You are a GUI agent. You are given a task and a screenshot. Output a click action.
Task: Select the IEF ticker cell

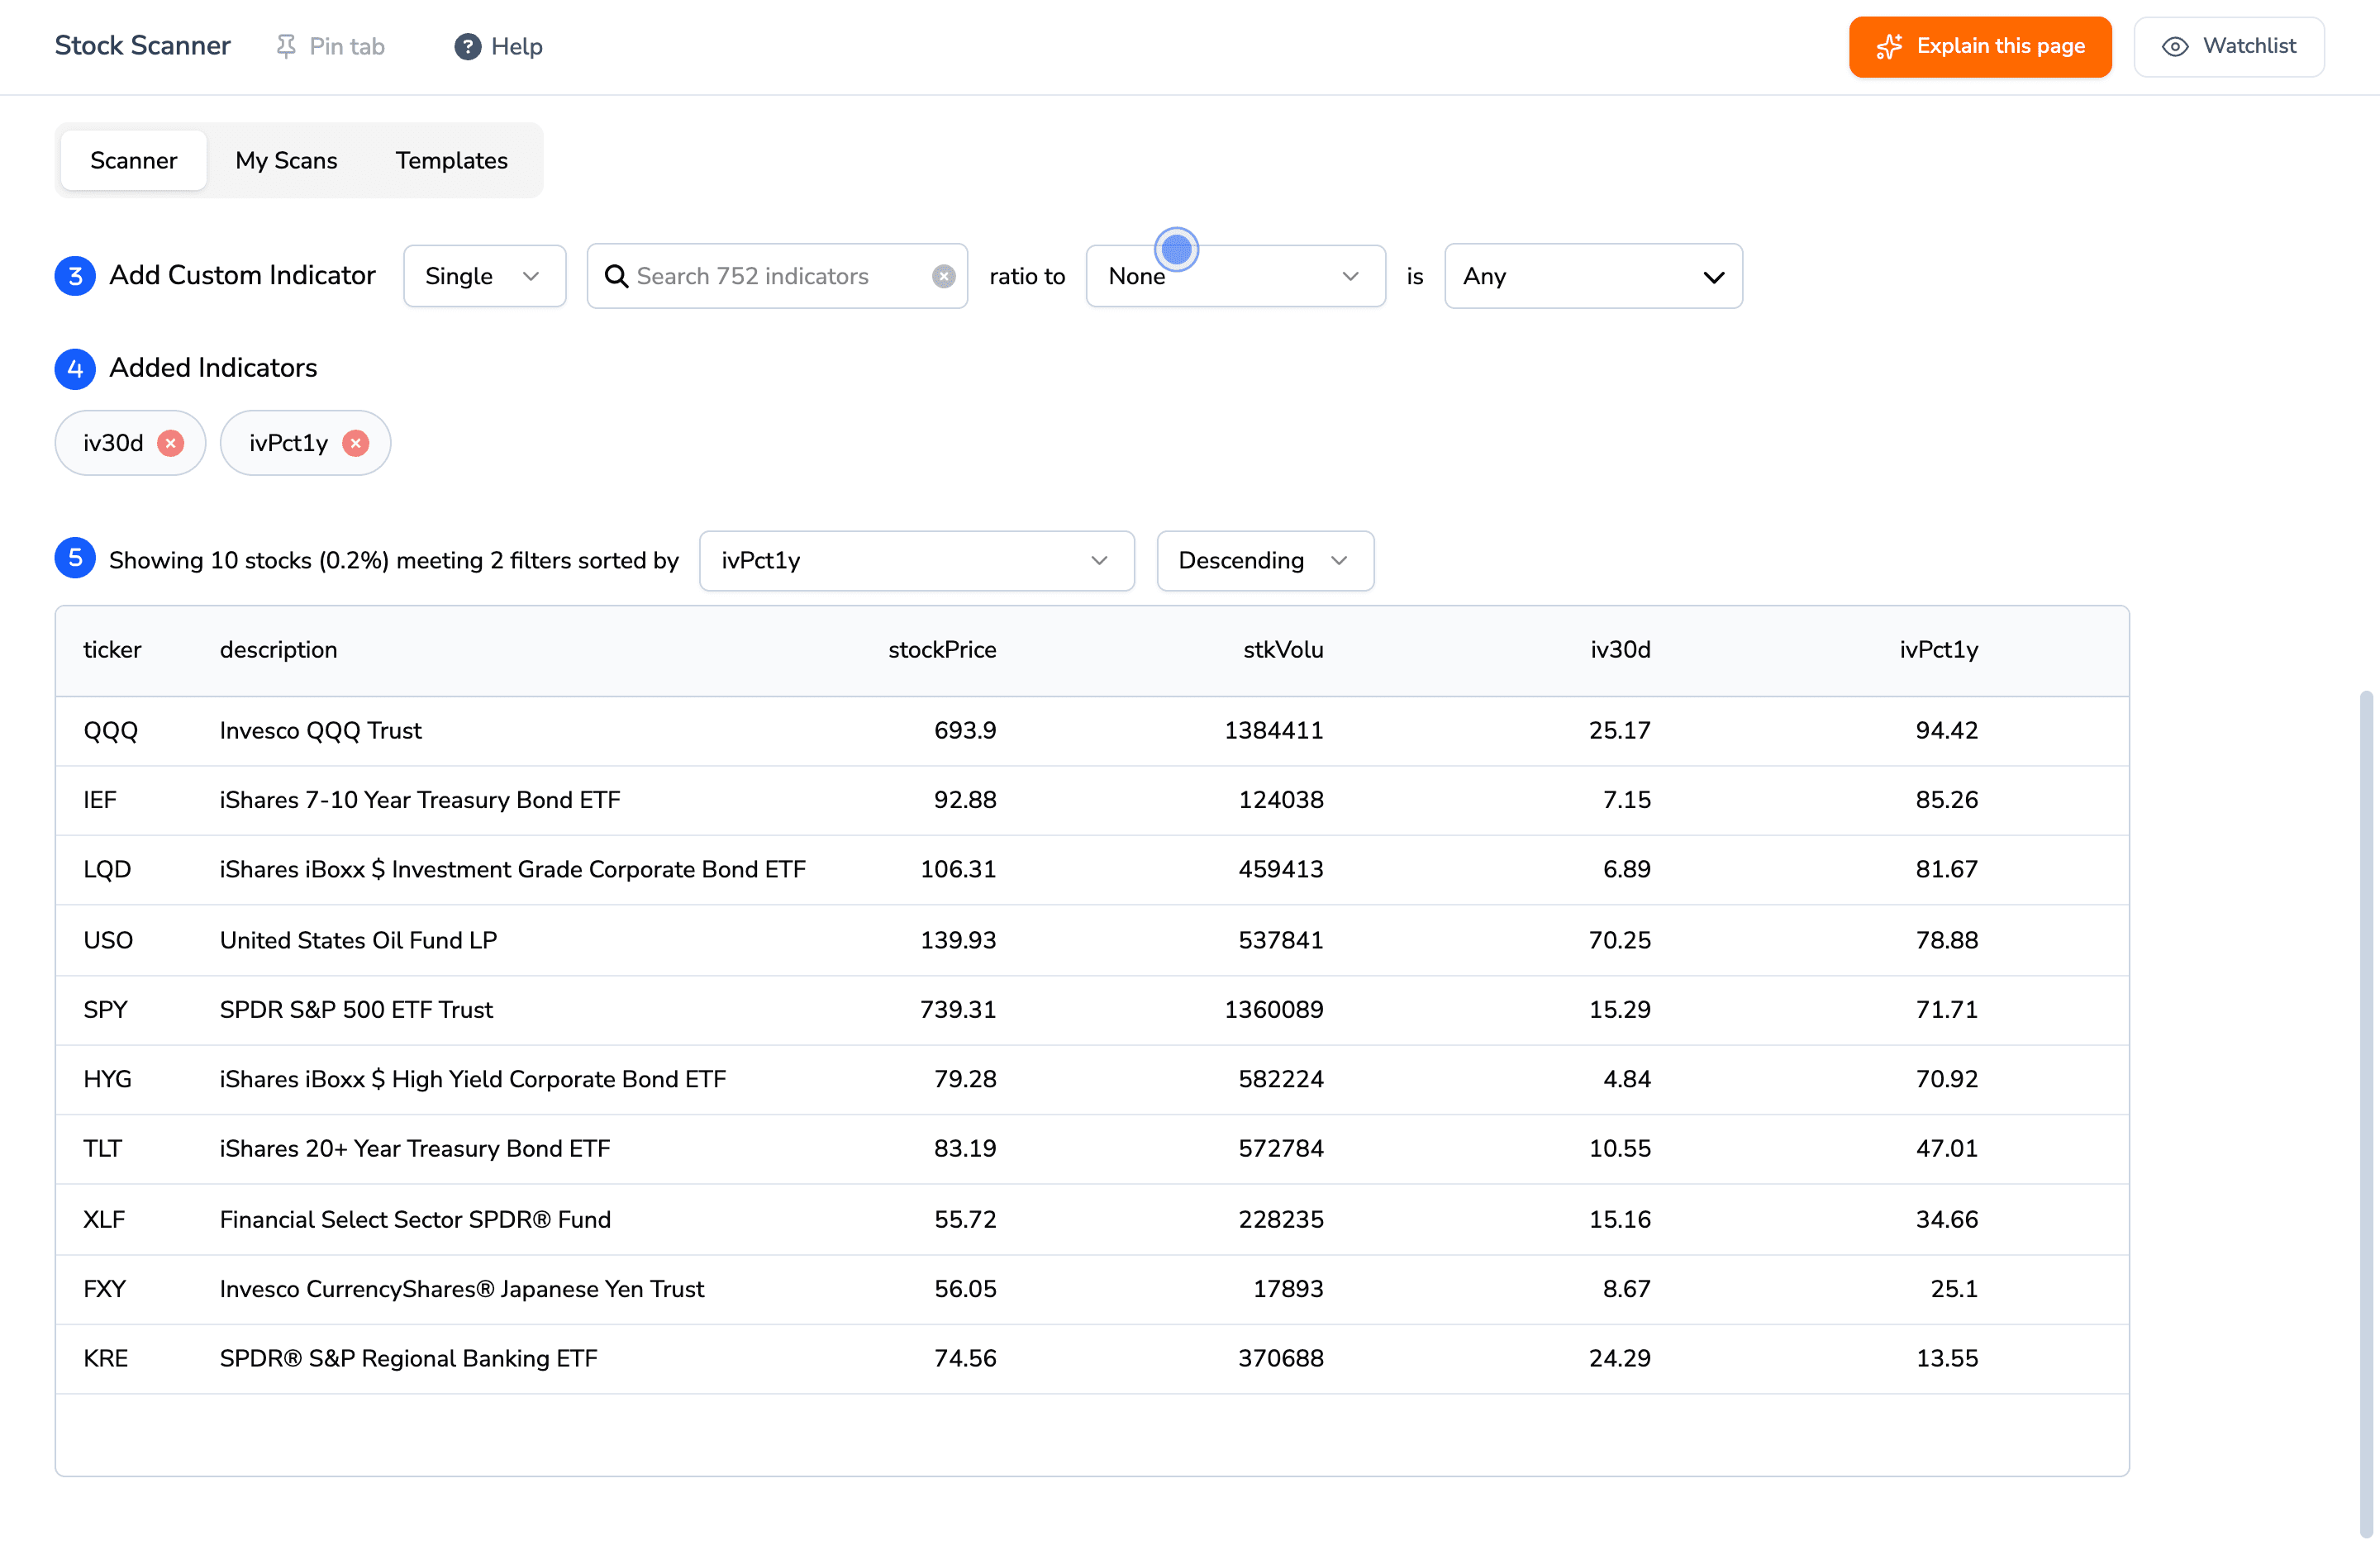(100, 800)
